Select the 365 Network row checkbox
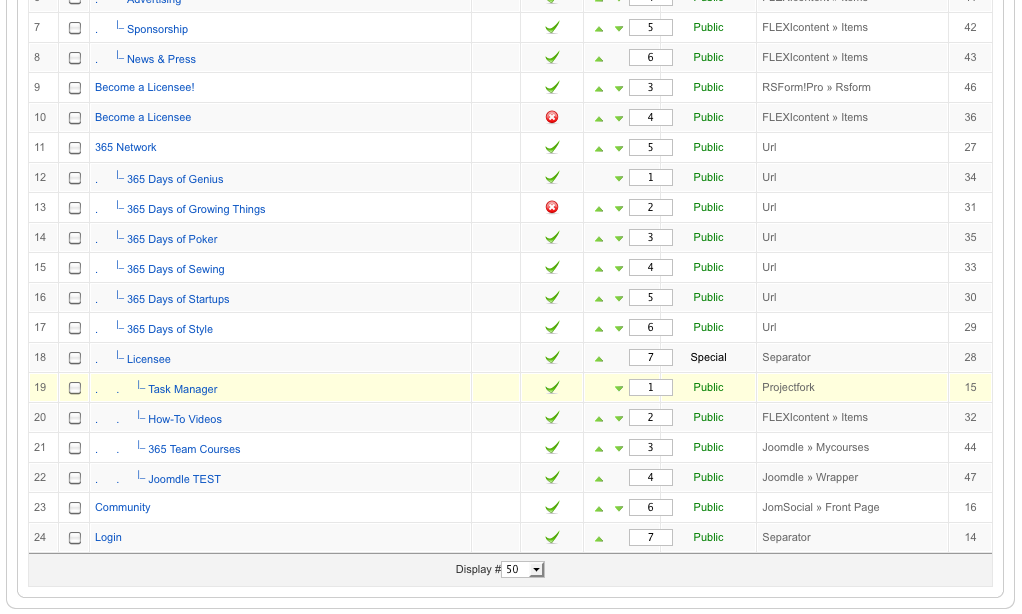This screenshot has height=614, width=1022. [x=75, y=148]
